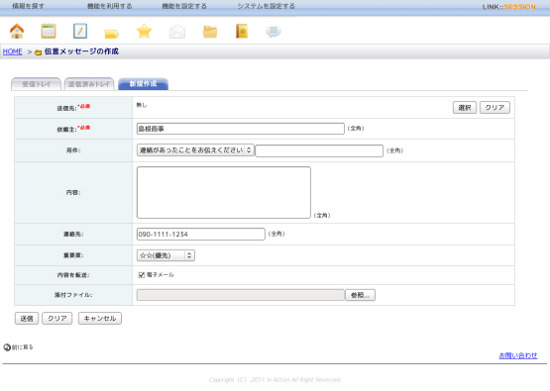Screen dimensions: 550x391
Task: Click the yellow tag memo icon
Action: pyautogui.click(x=112, y=34)
